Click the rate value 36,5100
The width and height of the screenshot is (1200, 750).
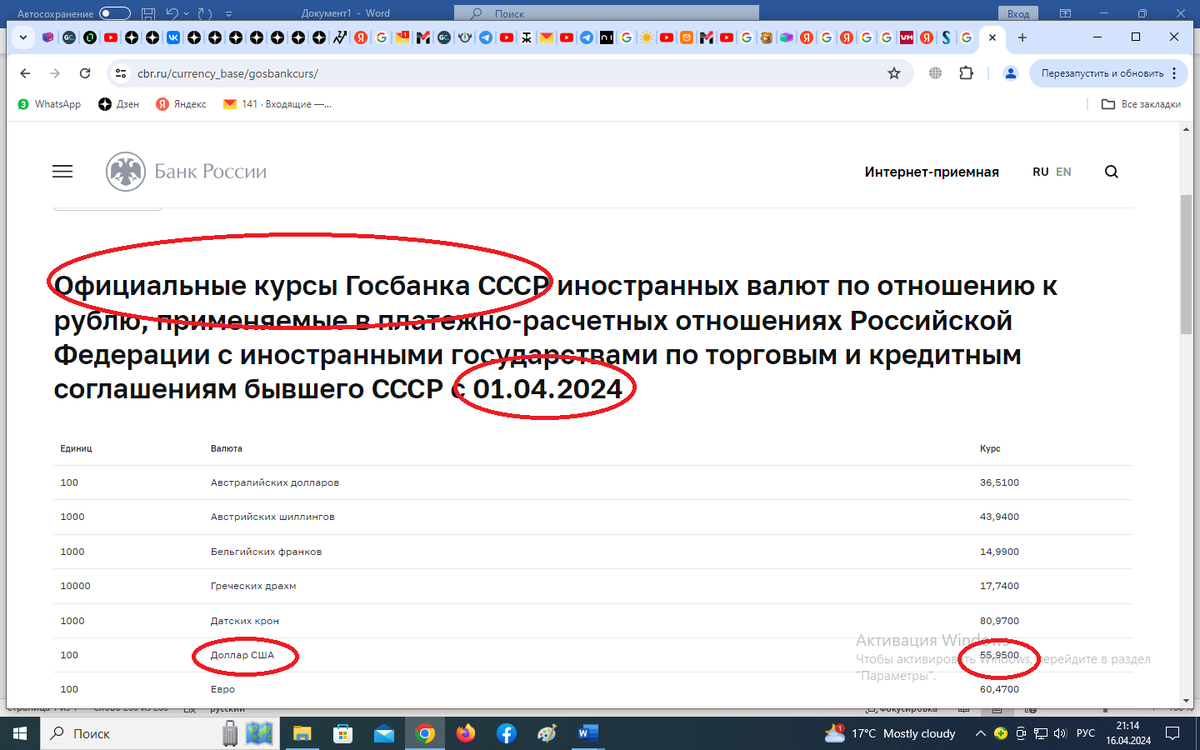[999, 482]
